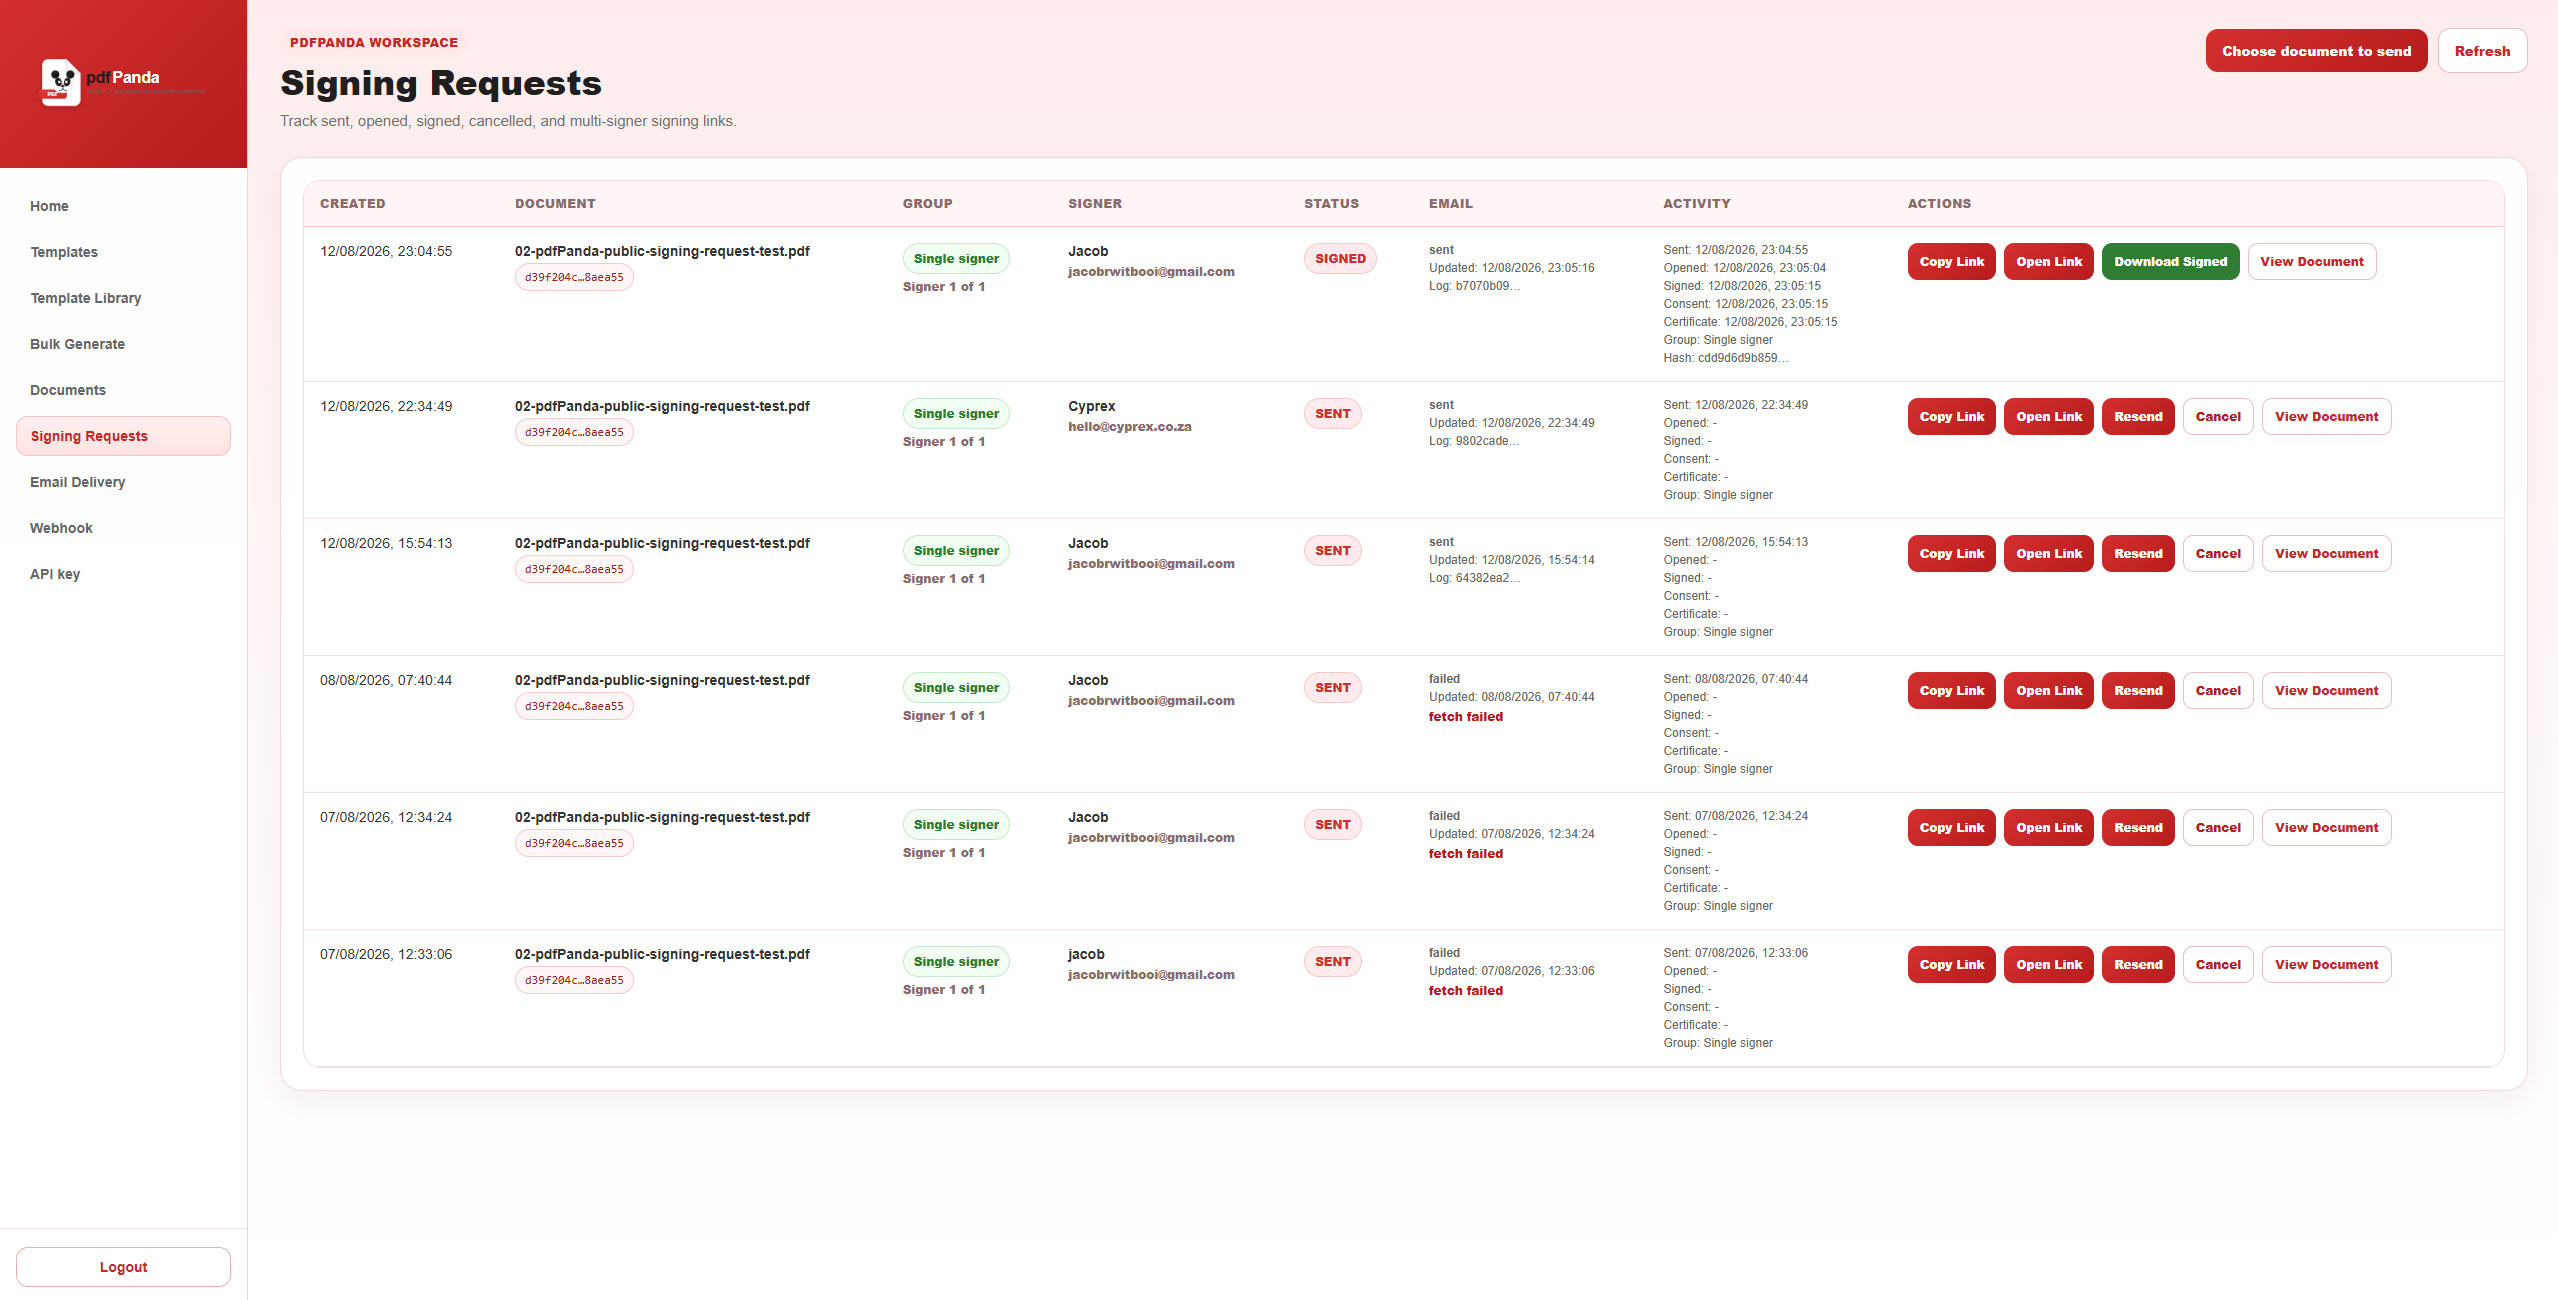Click the PDFPANDA WORKSPACE label
Image resolution: width=2558 pixels, height=1300 pixels.
tap(374, 43)
